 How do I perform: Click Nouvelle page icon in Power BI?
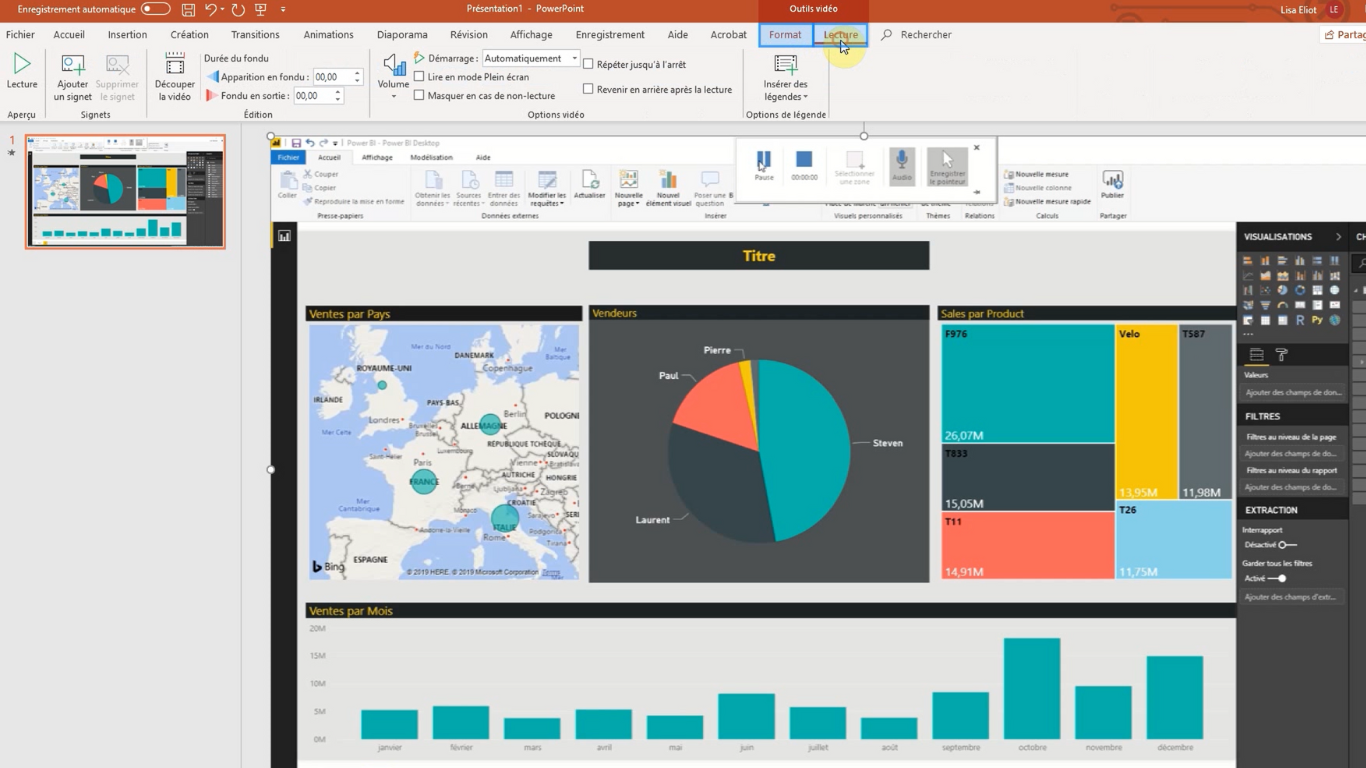coord(629,180)
